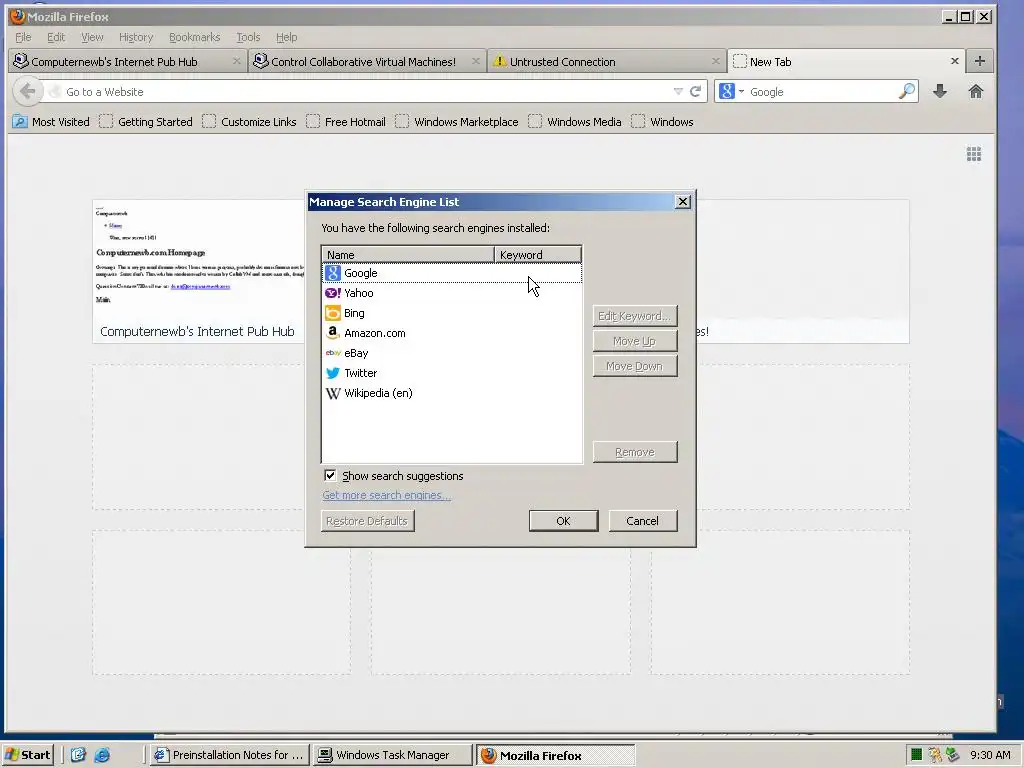Select the Yahoo row text

pyautogui.click(x=359, y=293)
